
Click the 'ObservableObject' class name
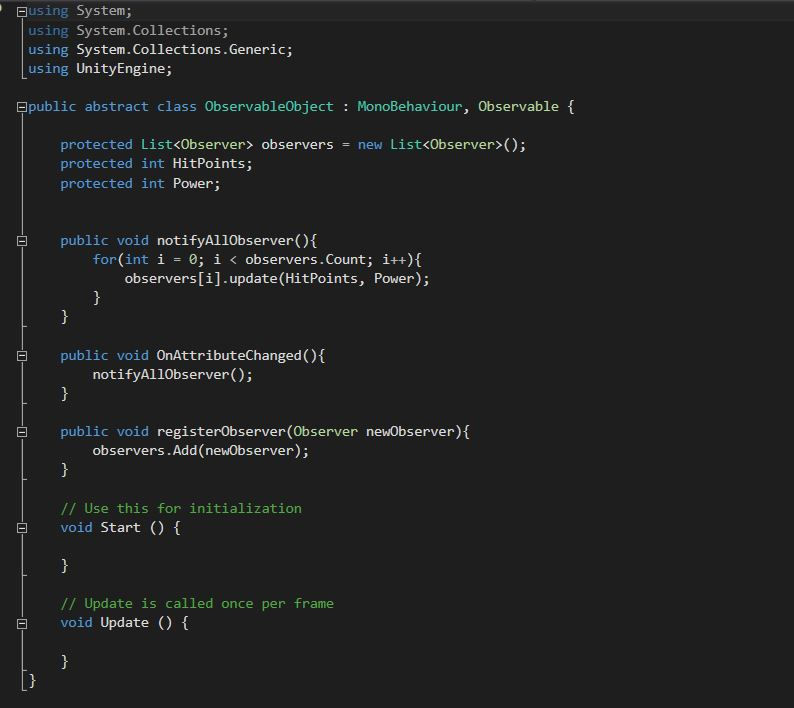[269, 106]
